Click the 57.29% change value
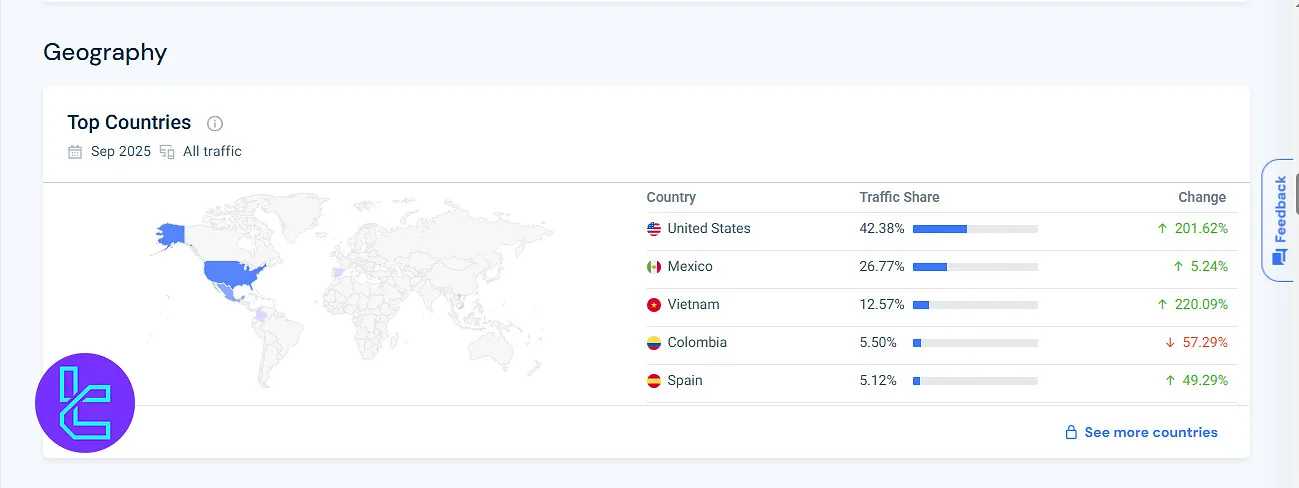The height and width of the screenshot is (488, 1299). point(1205,343)
